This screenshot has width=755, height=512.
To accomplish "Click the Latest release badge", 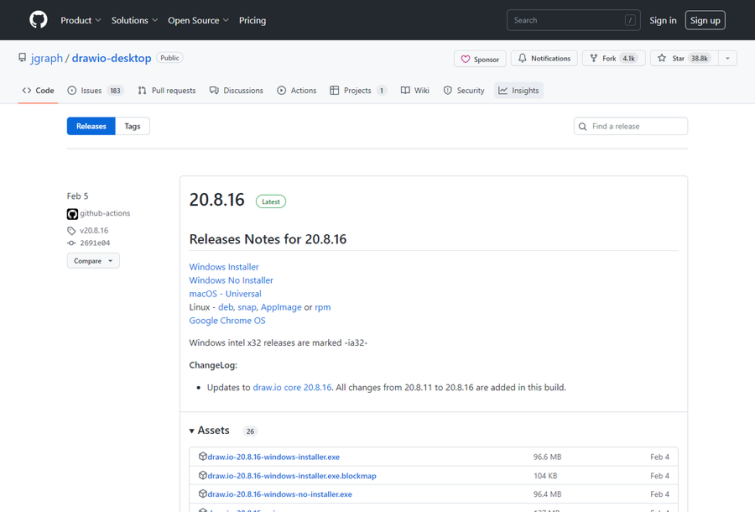I will click(271, 201).
